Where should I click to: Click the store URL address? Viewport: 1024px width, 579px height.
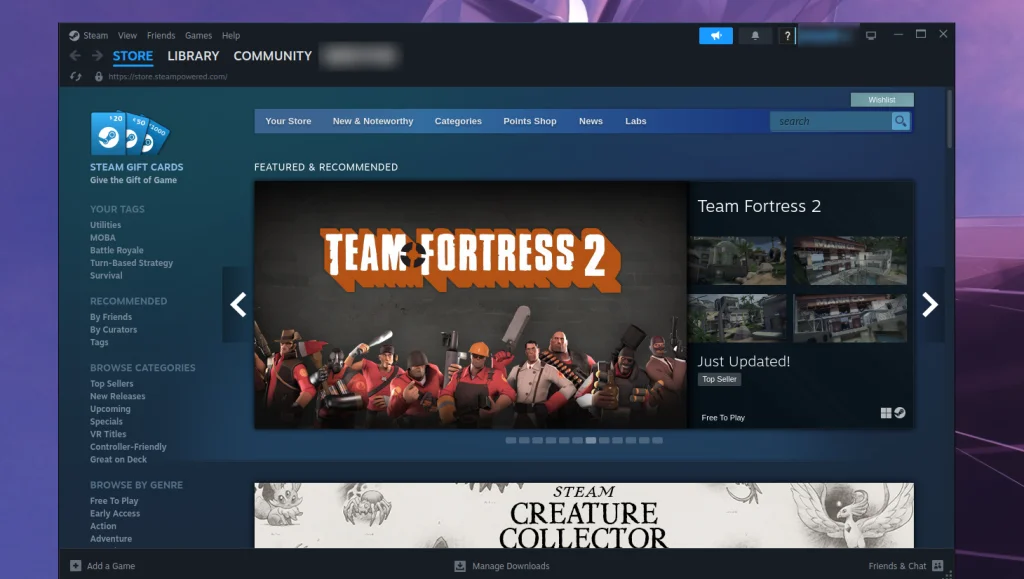click(x=168, y=76)
